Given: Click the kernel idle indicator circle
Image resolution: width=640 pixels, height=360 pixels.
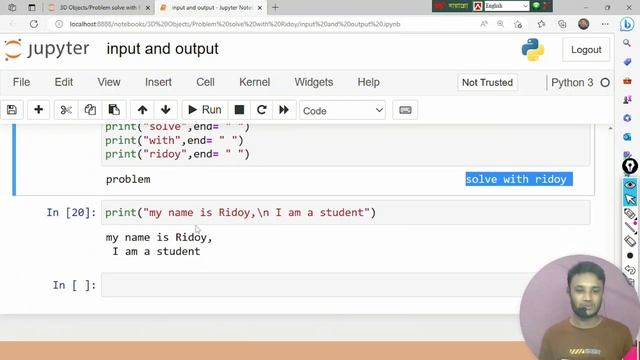Looking at the screenshot, I should pos(605,83).
